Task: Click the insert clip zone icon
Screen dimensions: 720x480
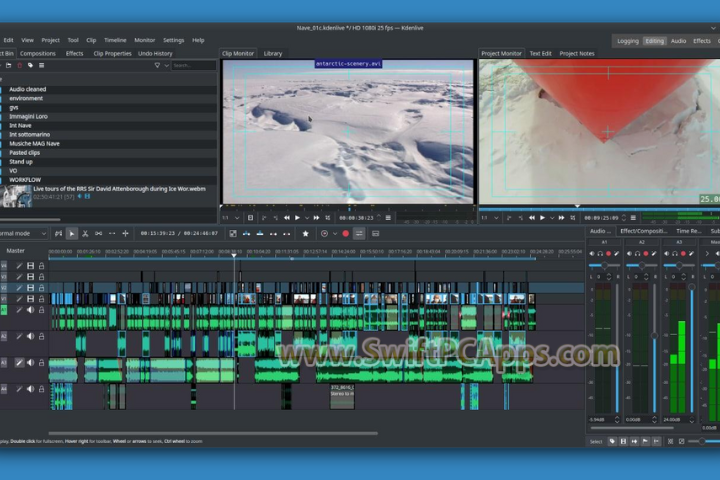Action: [x=247, y=234]
